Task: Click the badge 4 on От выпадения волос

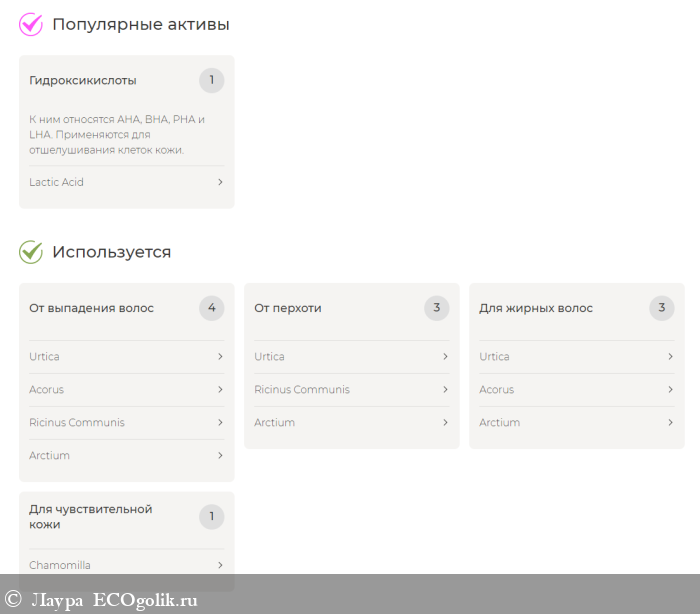Action: (x=211, y=308)
